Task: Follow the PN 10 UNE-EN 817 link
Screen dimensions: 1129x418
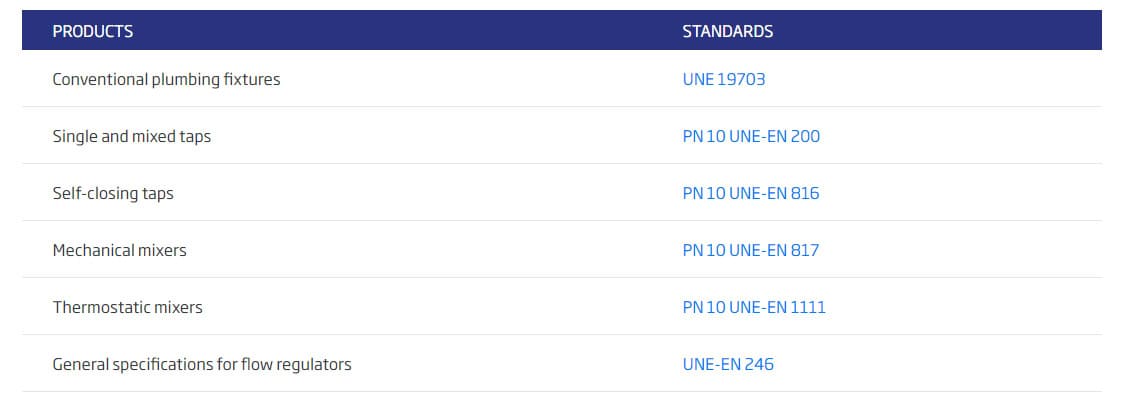Action: pyautogui.click(x=750, y=250)
